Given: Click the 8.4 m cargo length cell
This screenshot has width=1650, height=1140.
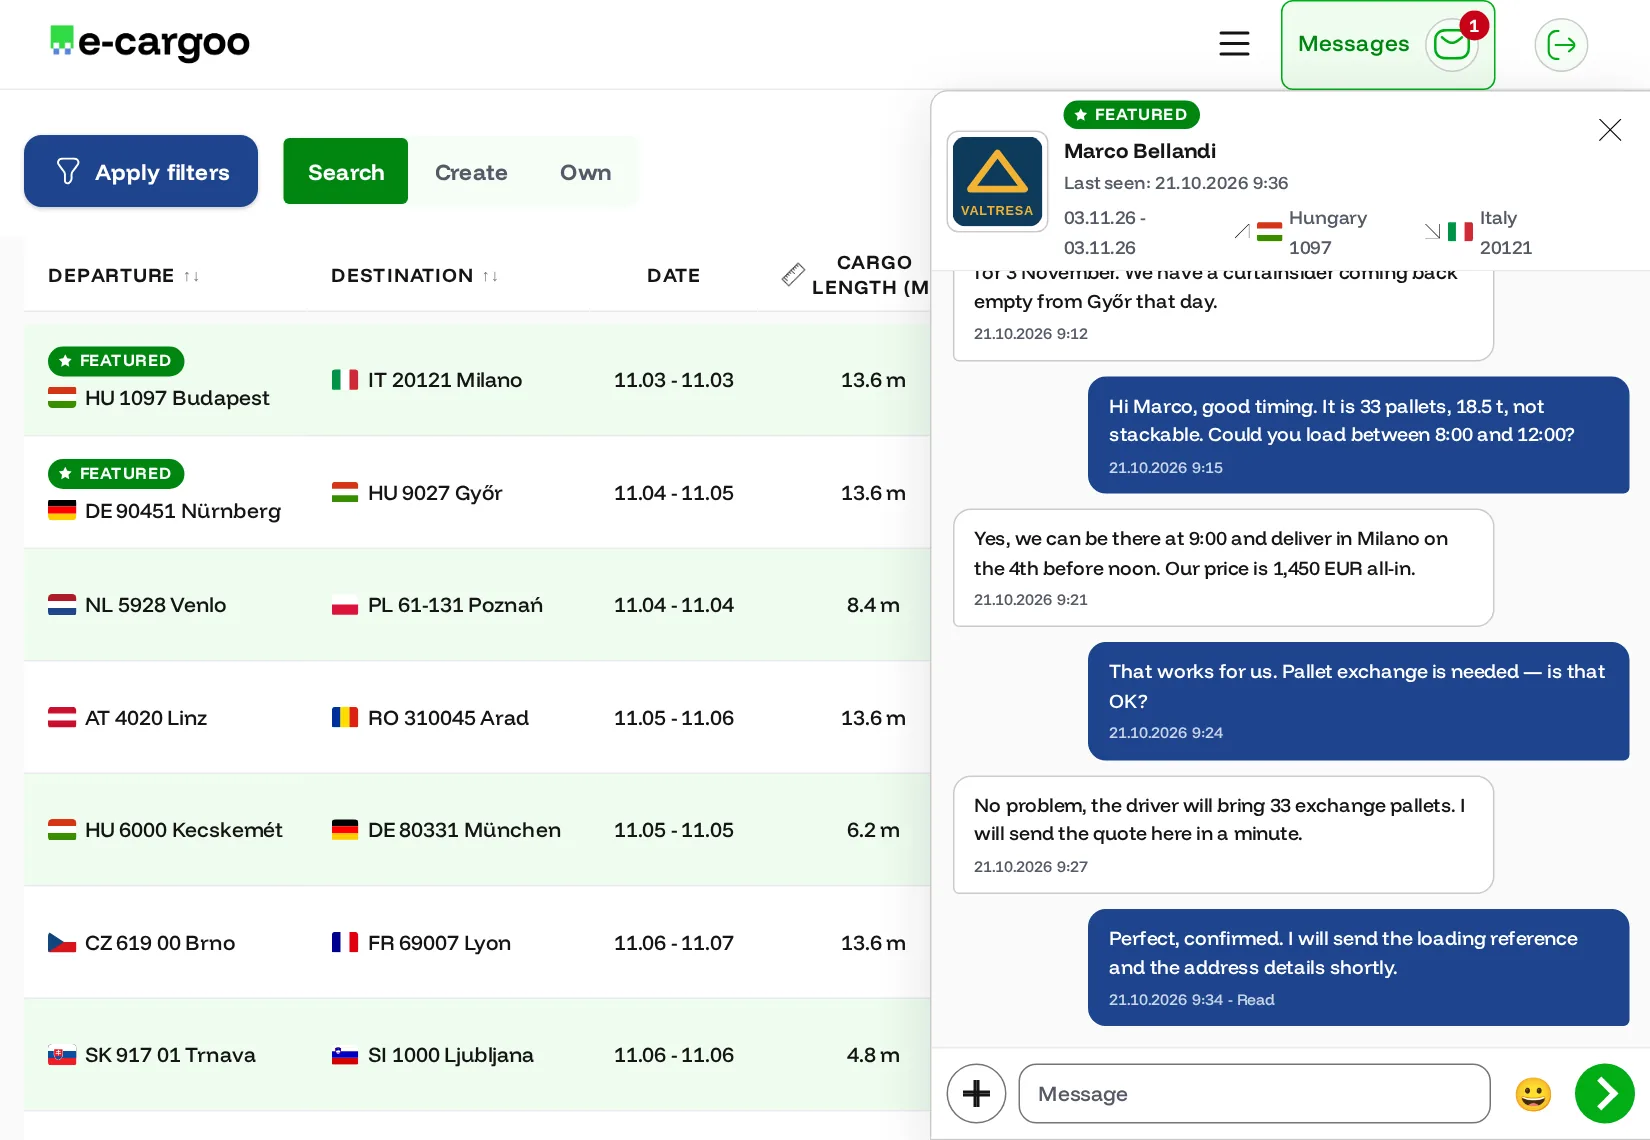Looking at the screenshot, I should [873, 605].
